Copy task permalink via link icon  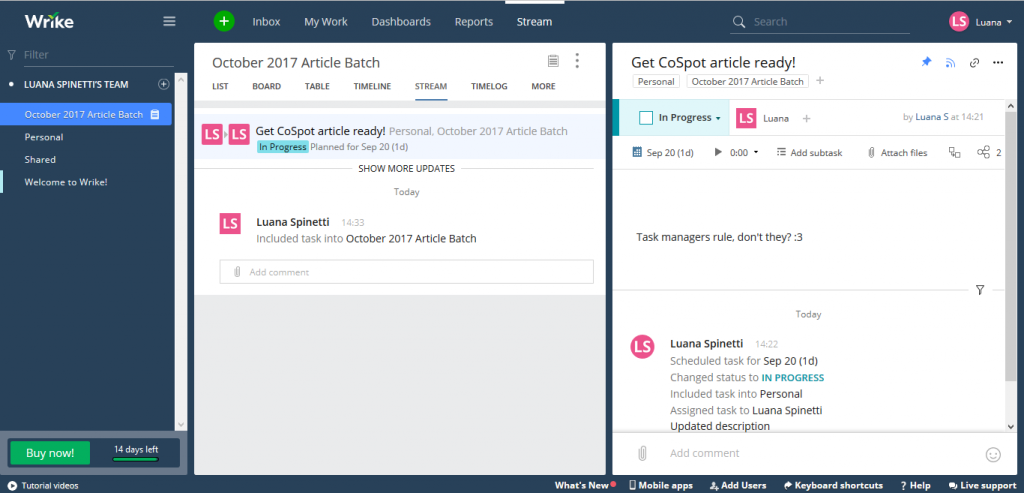tap(974, 62)
